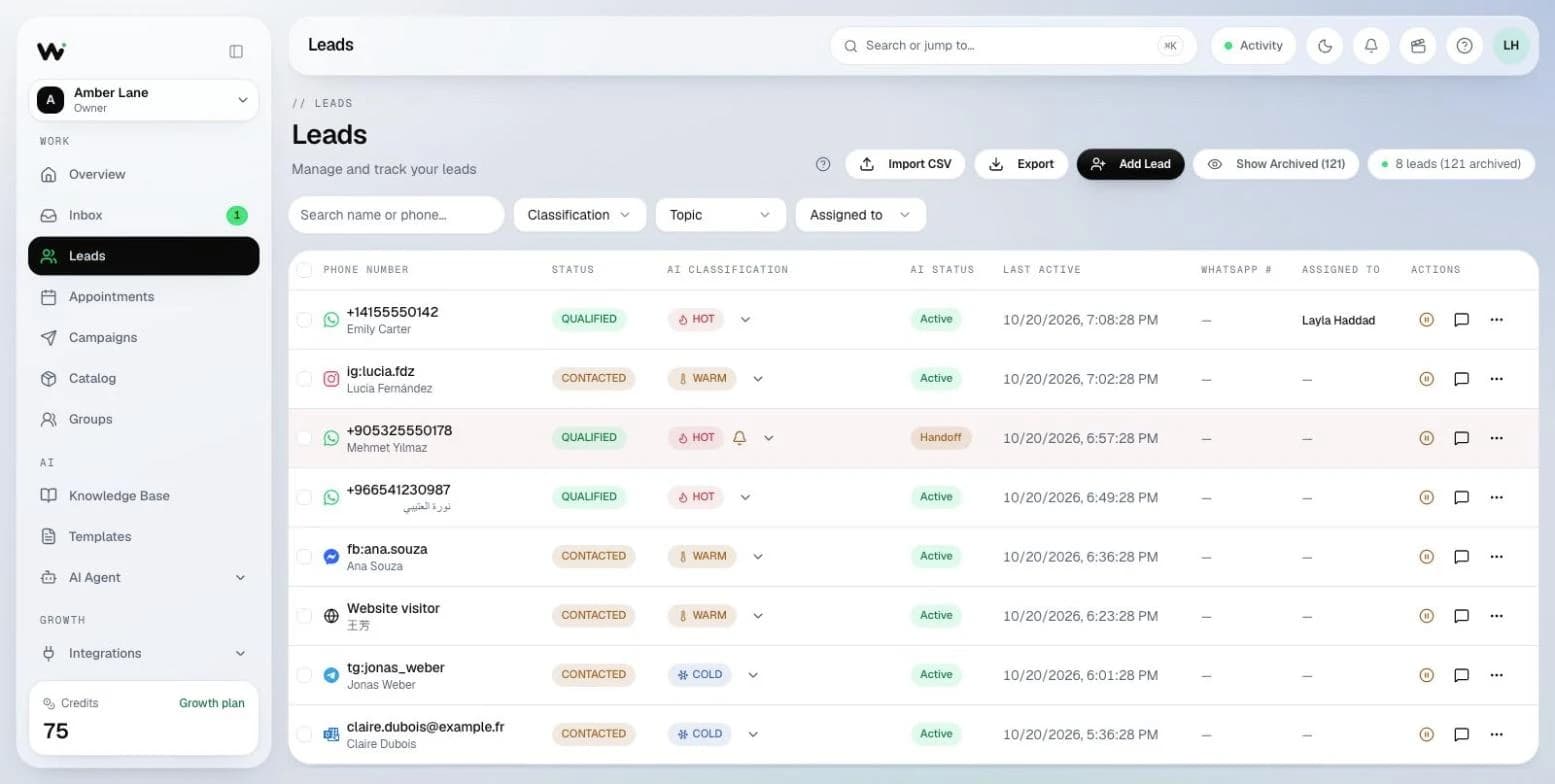Click the Export button
This screenshot has width=1555, height=784.
1021,164
